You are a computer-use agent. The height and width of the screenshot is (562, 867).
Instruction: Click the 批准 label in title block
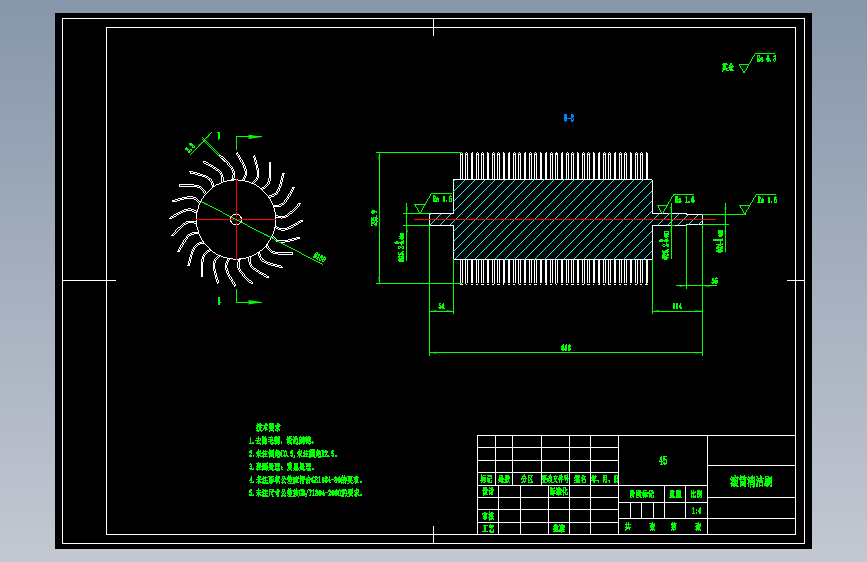tap(559, 528)
